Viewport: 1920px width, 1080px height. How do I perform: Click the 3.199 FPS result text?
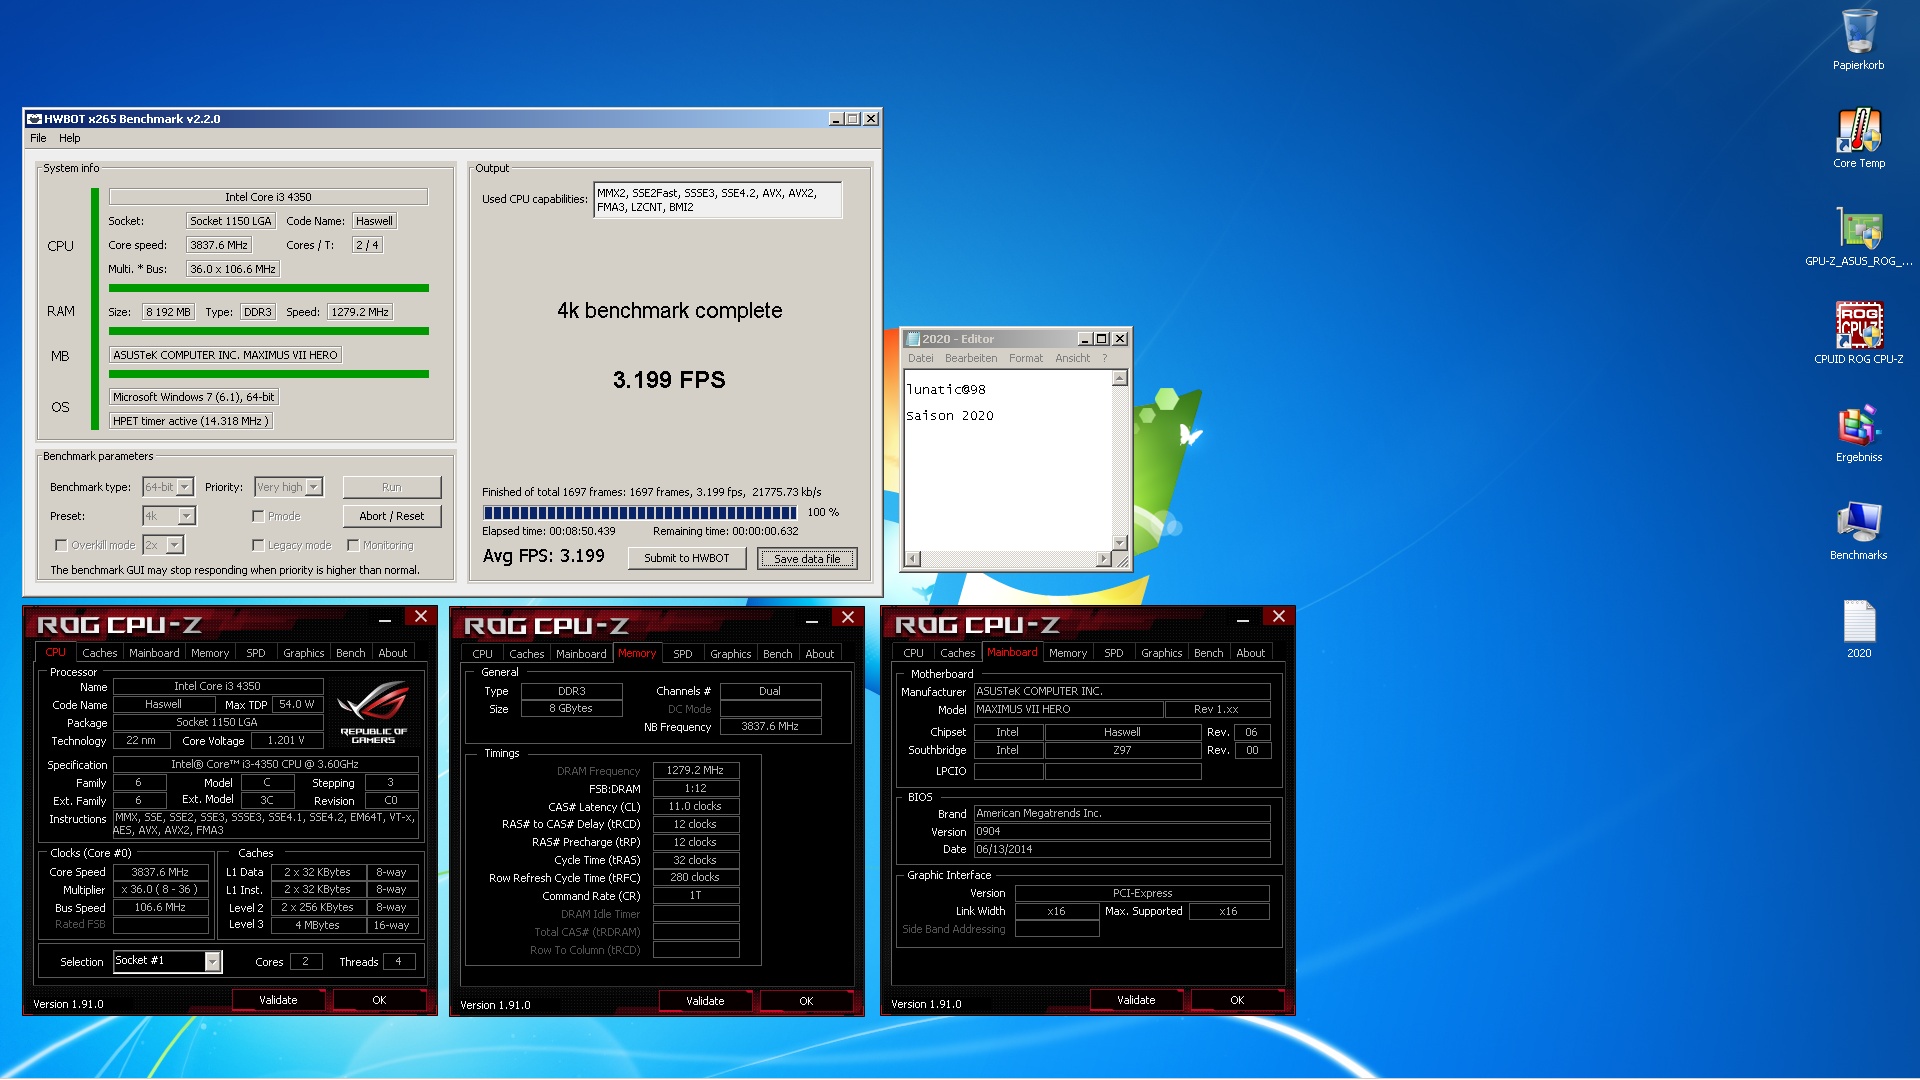point(669,380)
